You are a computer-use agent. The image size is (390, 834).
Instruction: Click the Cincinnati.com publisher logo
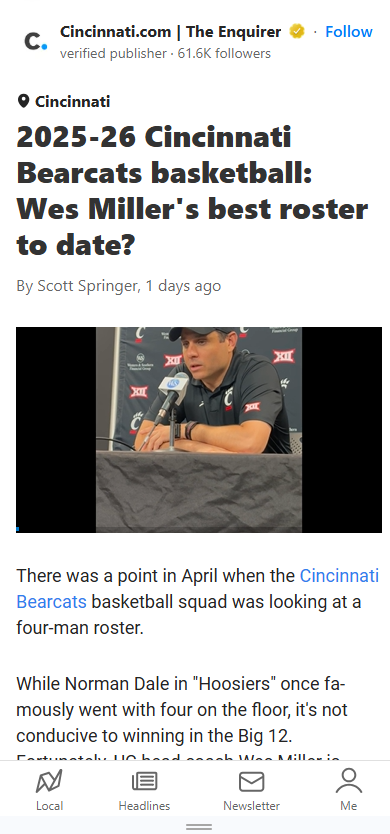tap(36, 41)
